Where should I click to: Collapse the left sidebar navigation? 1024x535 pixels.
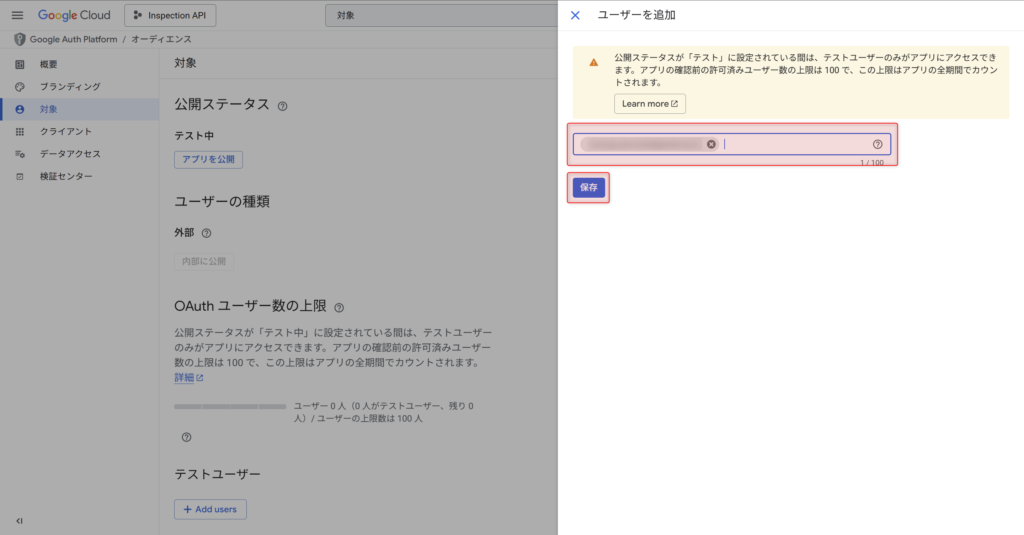point(19,520)
